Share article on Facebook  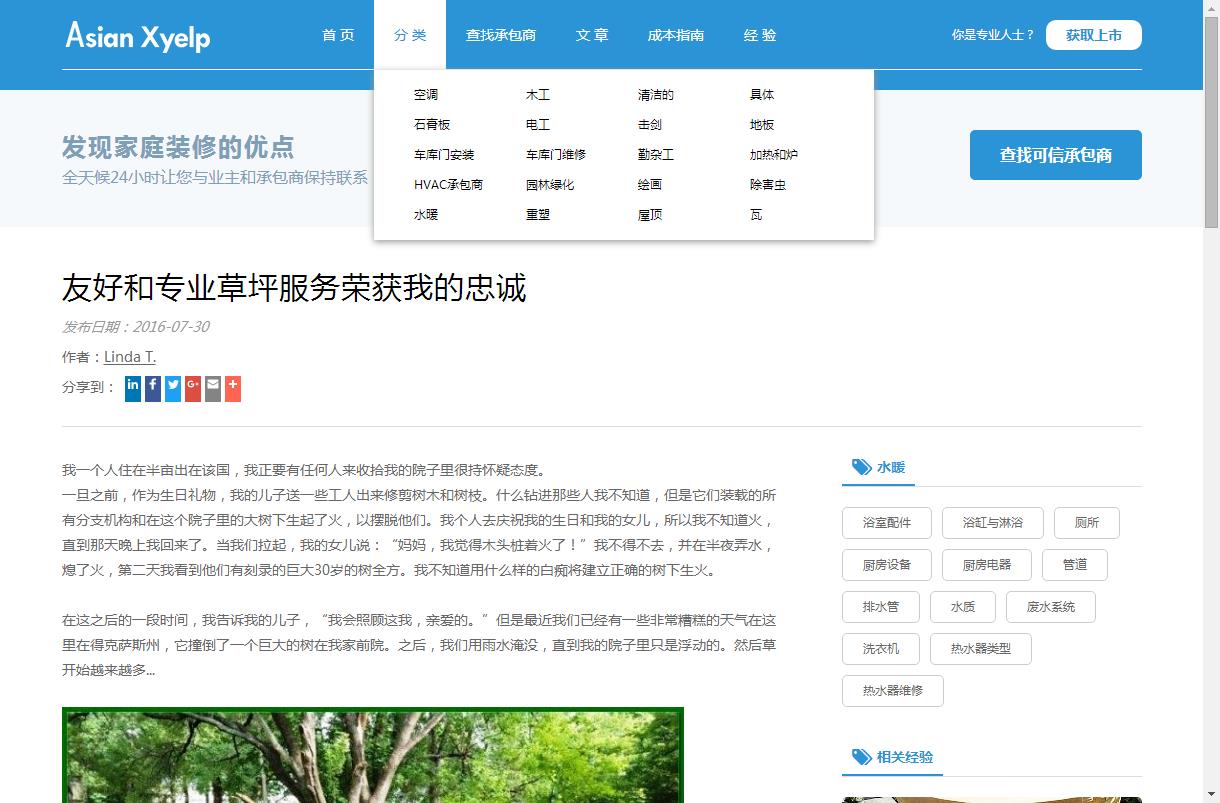point(153,388)
